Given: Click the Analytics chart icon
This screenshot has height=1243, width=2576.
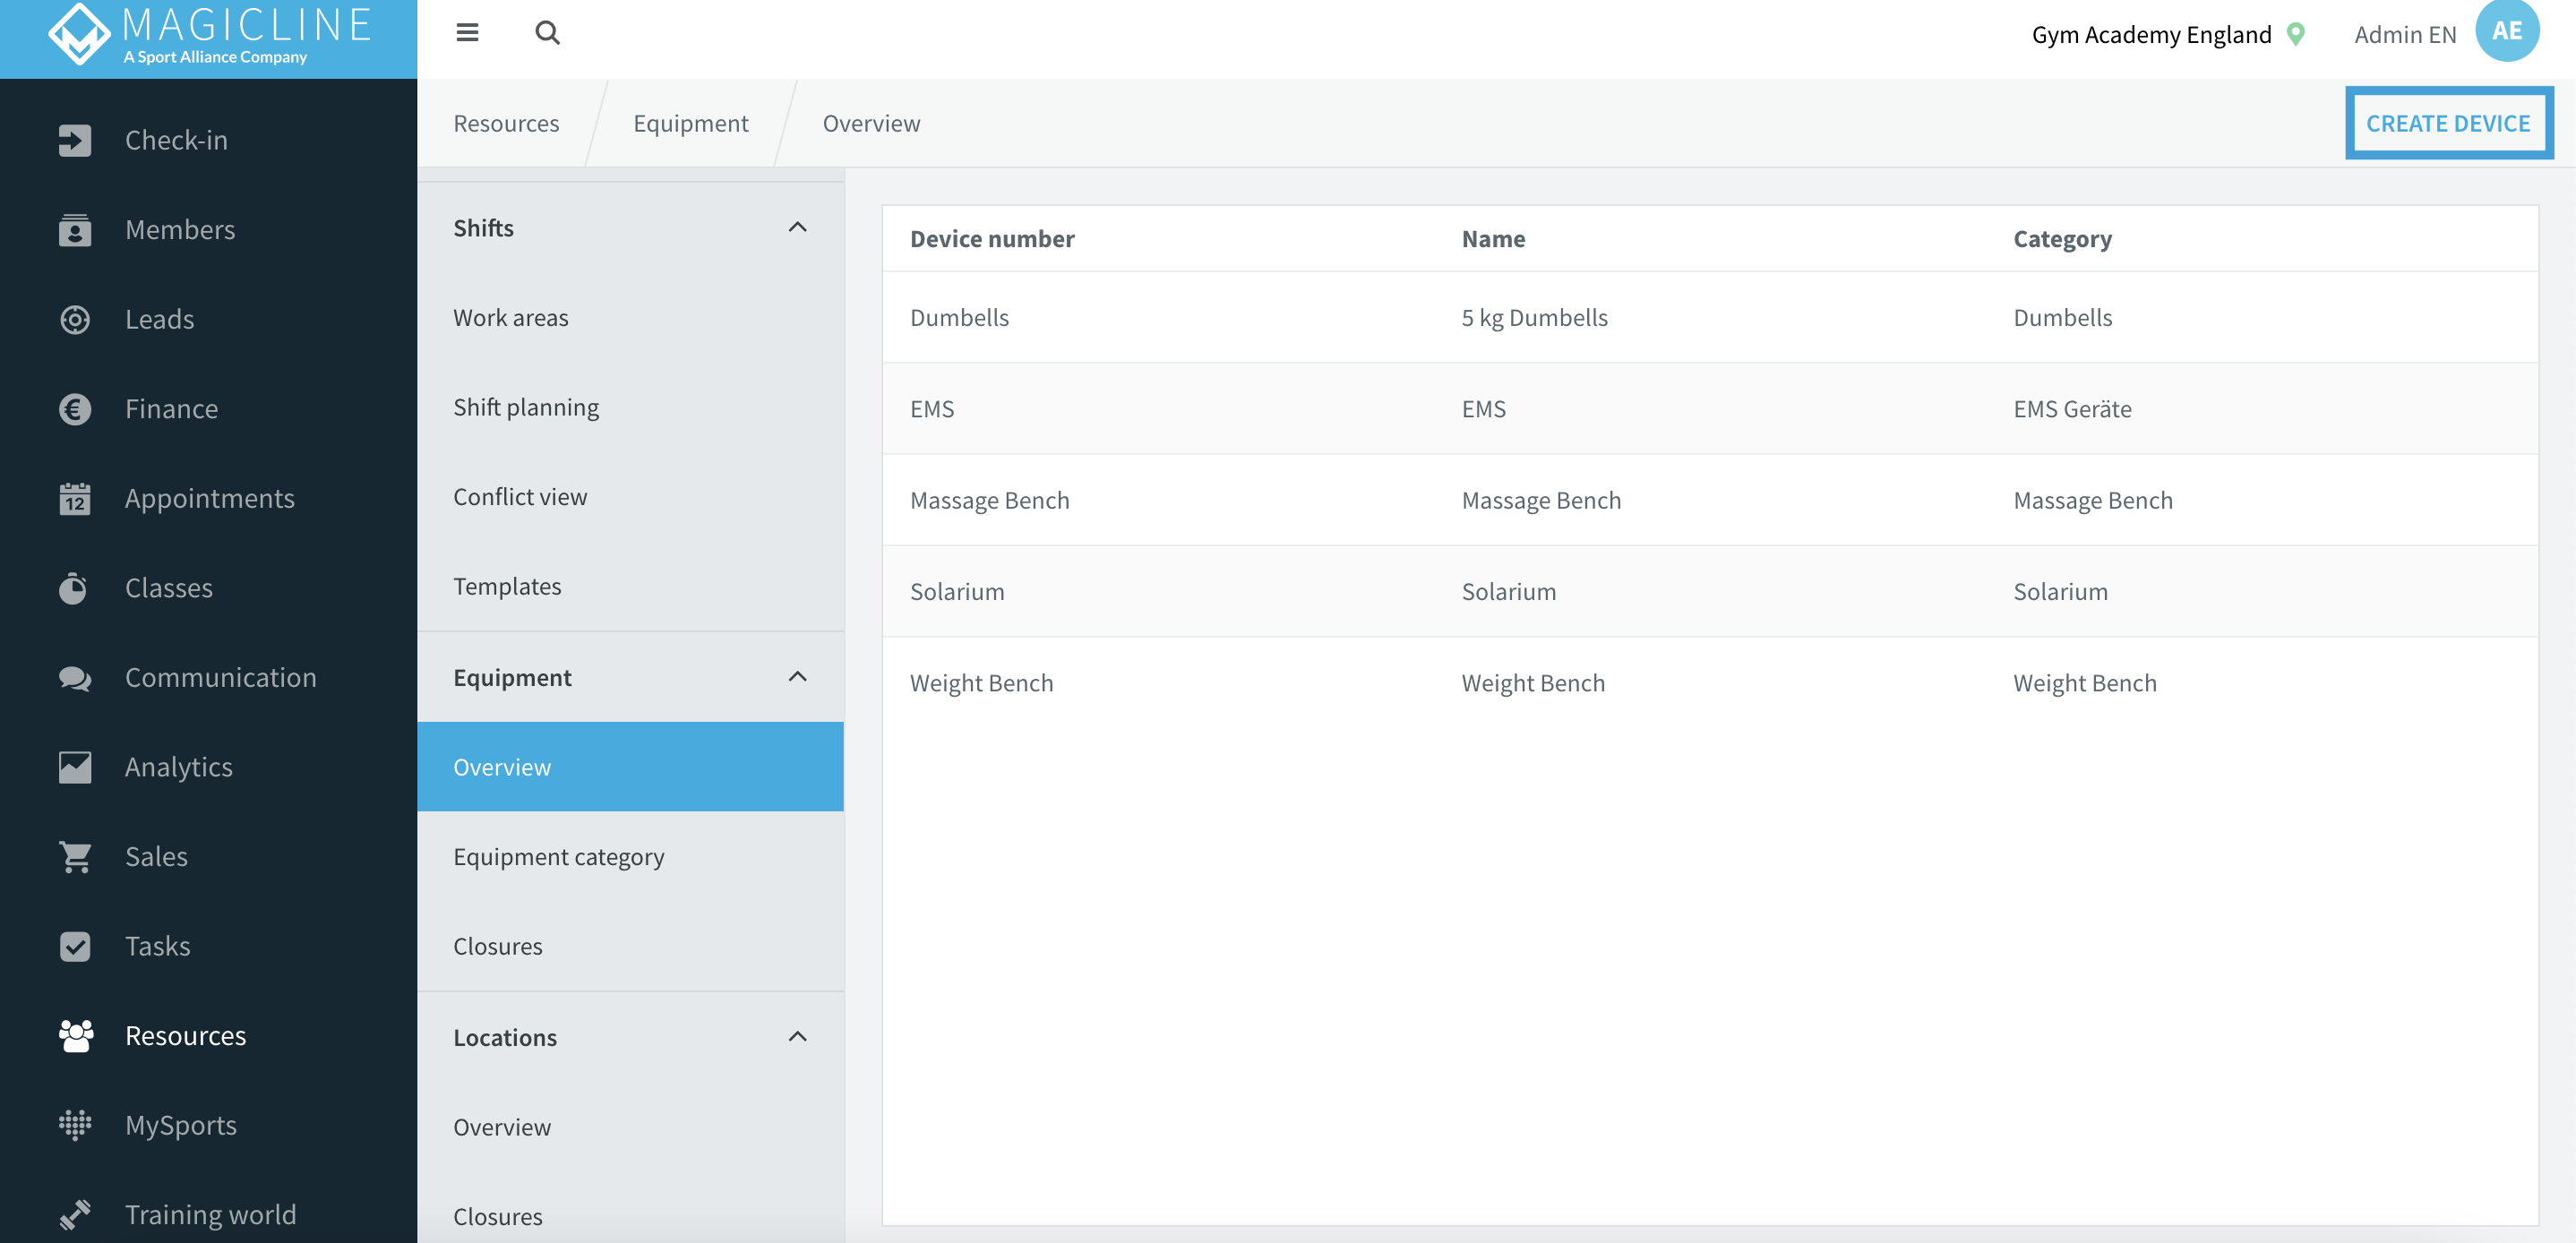Looking at the screenshot, I should coord(75,767).
